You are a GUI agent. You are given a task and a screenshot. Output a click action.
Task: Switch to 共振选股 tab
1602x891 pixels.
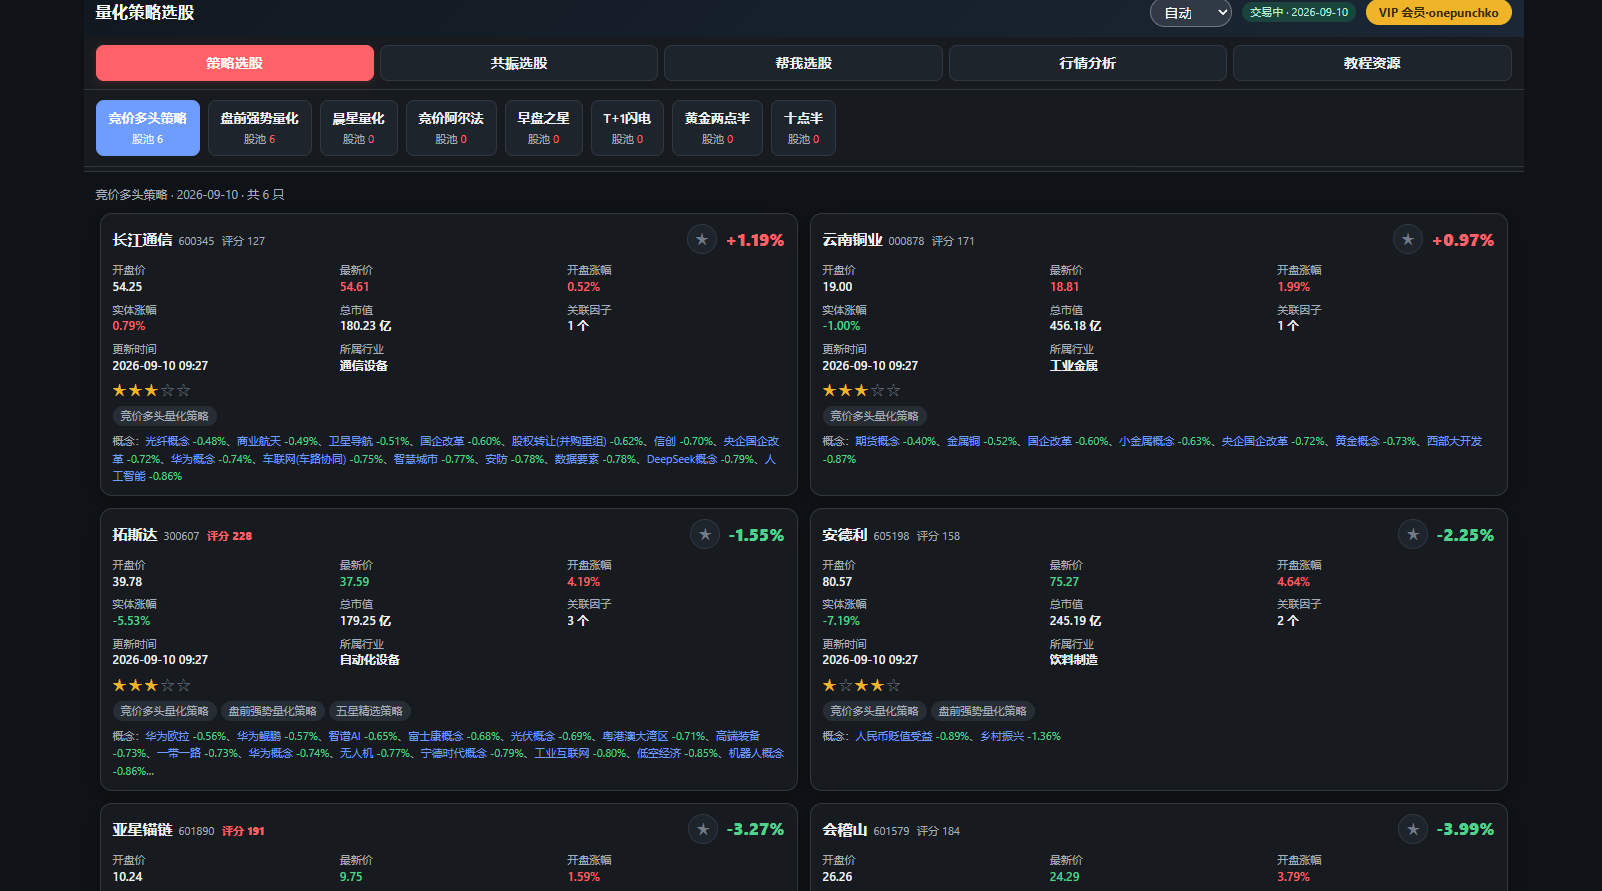[x=519, y=63]
